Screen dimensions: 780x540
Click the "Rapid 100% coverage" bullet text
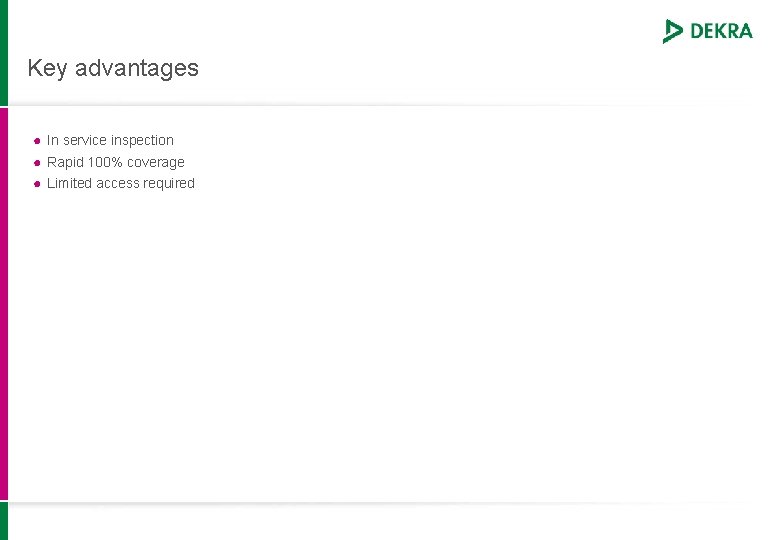click(115, 162)
